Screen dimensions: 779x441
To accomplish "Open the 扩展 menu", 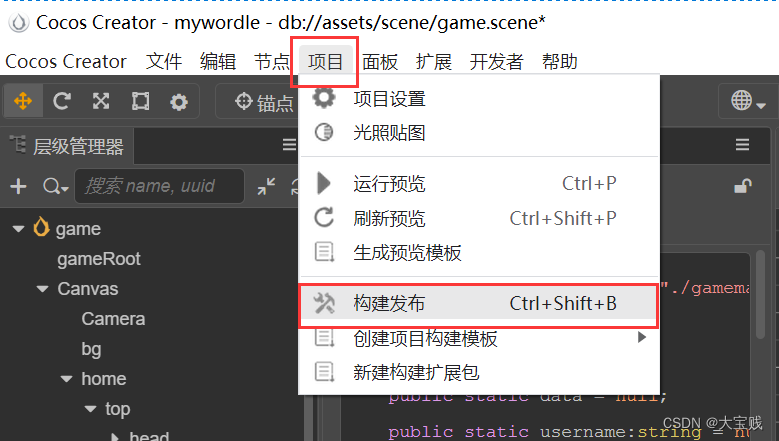I will pos(434,62).
